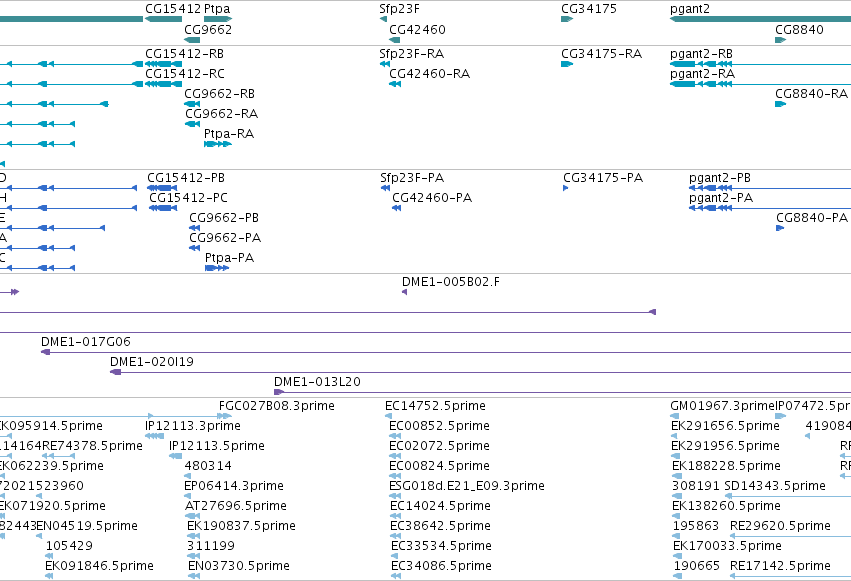Click transcript CG9662-RA

coord(221,114)
